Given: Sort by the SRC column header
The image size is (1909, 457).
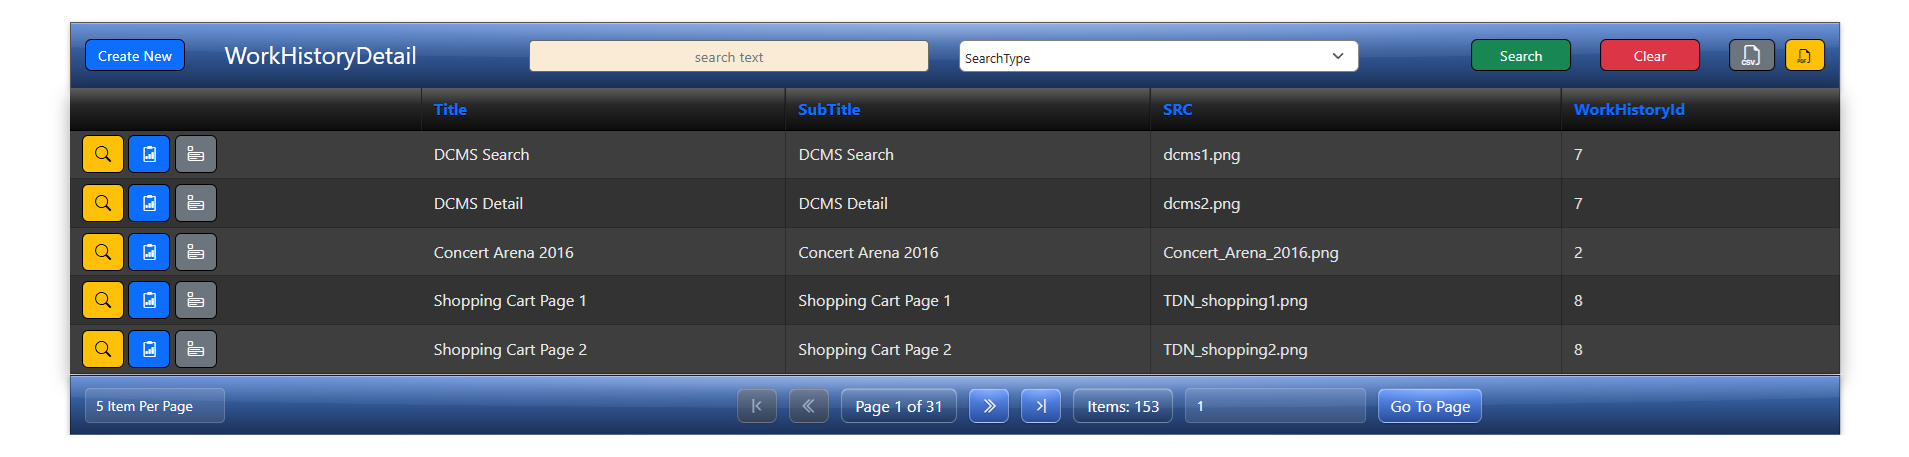Looking at the screenshot, I should tap(1177, 109).
